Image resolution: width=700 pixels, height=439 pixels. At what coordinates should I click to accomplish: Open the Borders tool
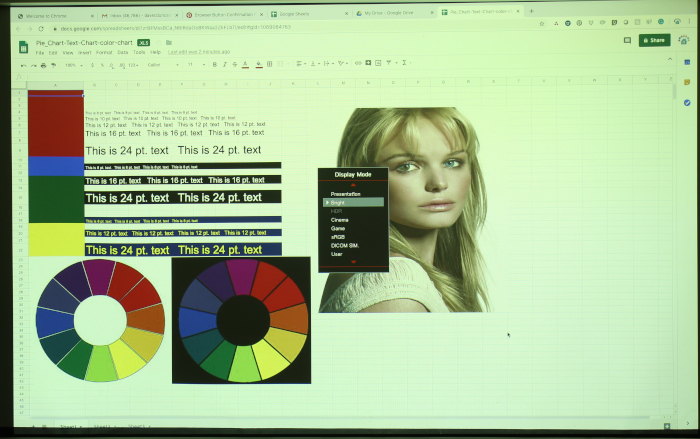(x=270, y=64)
